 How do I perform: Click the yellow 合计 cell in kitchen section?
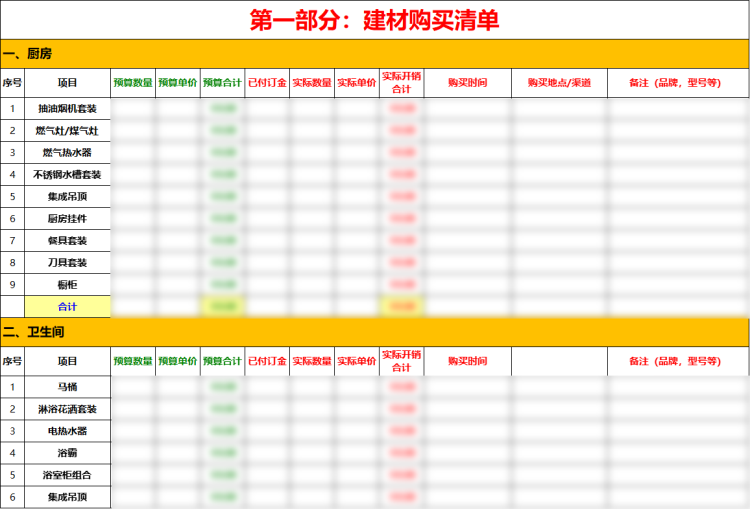(67, 306)
